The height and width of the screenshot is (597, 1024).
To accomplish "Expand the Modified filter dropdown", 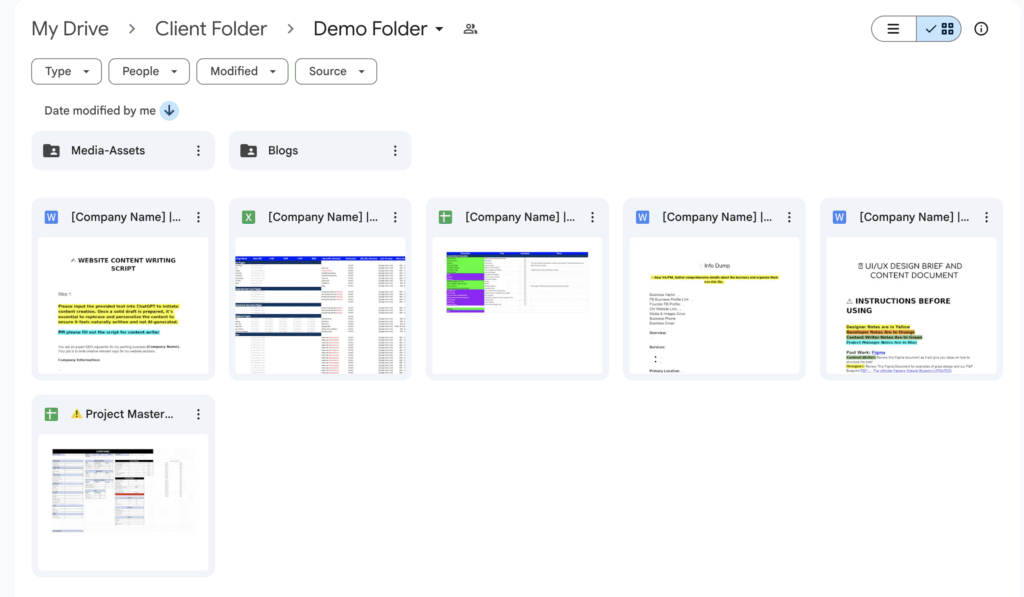I will pos(242,72).
